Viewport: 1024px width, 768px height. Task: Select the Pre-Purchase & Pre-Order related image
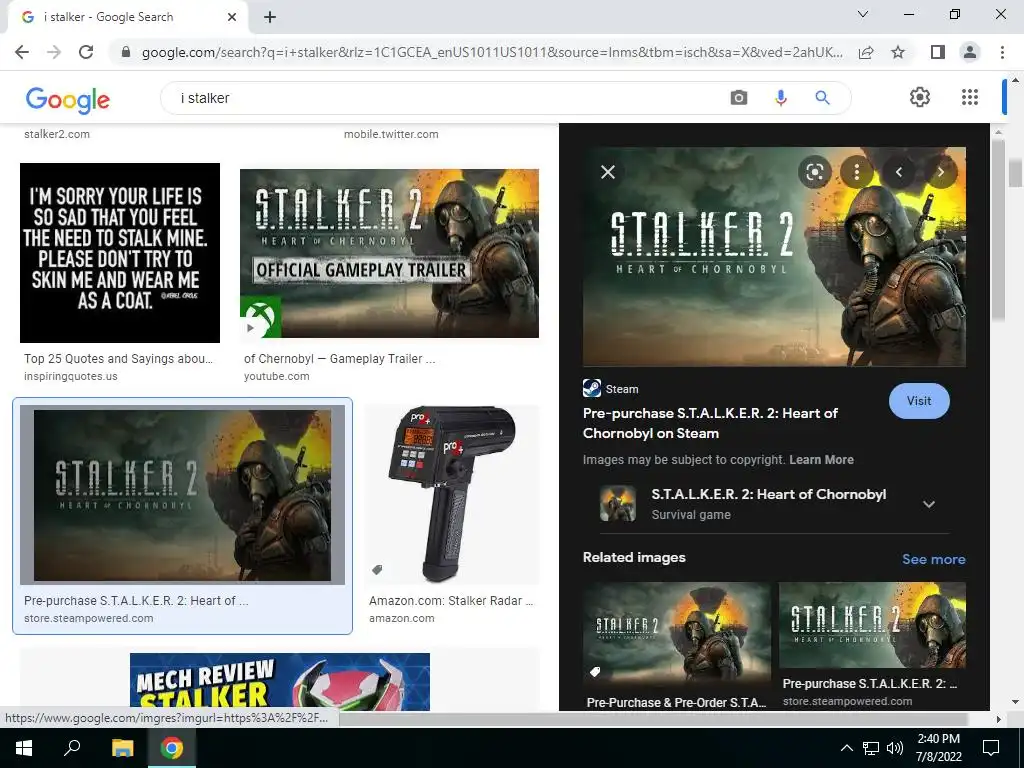pyautogui.click(x=677, y=634)
